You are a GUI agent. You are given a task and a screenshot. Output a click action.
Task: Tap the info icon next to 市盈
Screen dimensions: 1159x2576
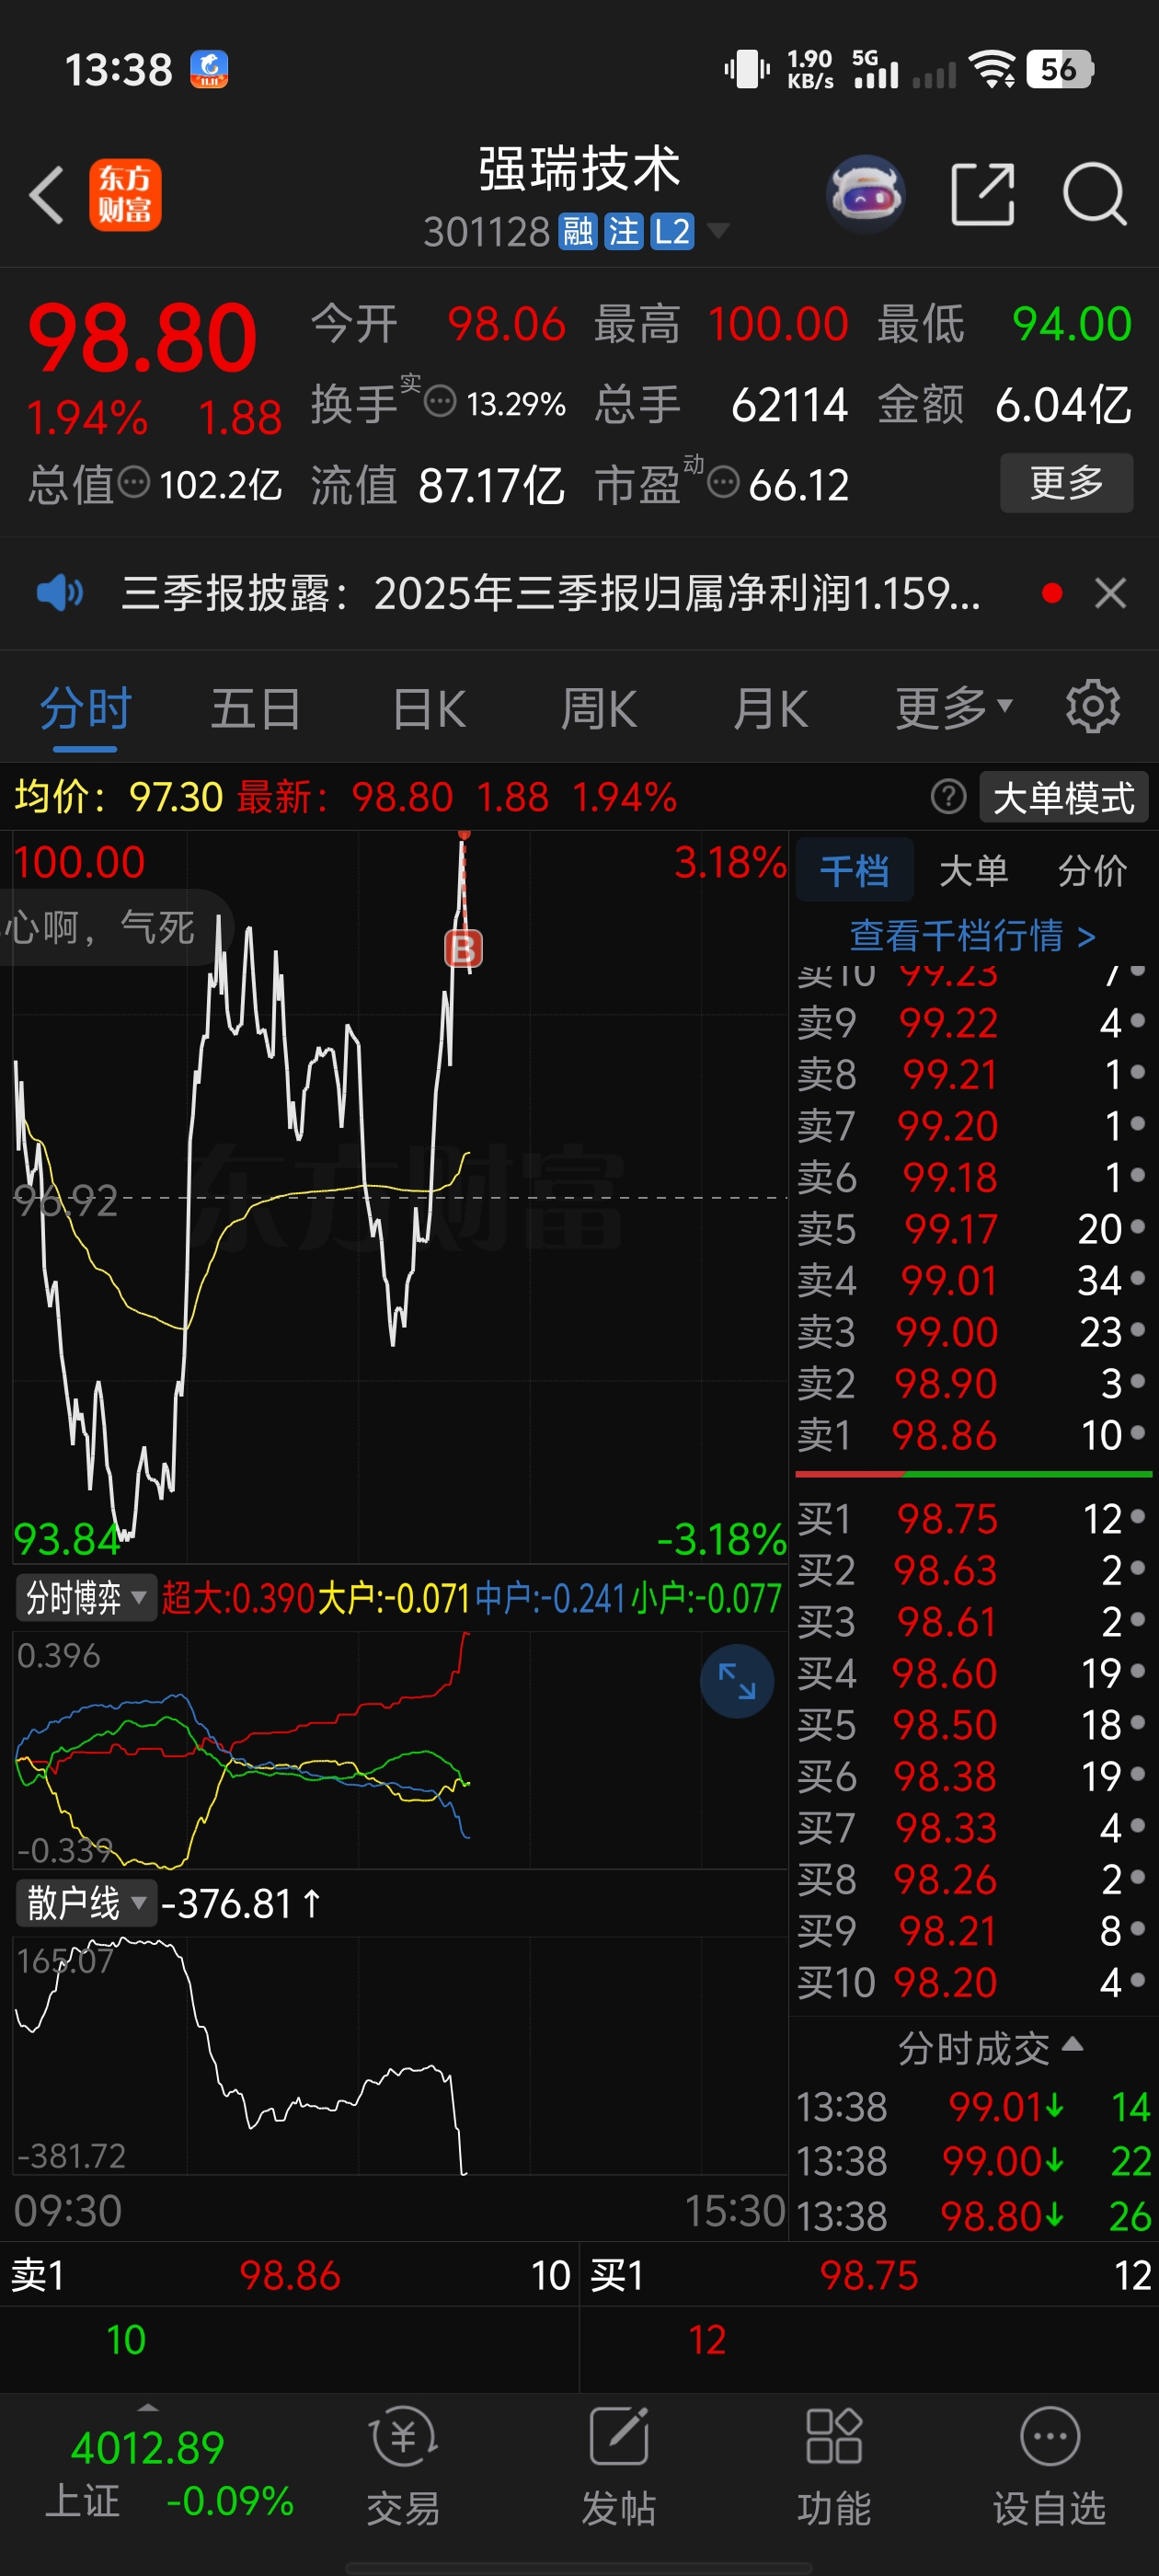click(x=723, y=483)
